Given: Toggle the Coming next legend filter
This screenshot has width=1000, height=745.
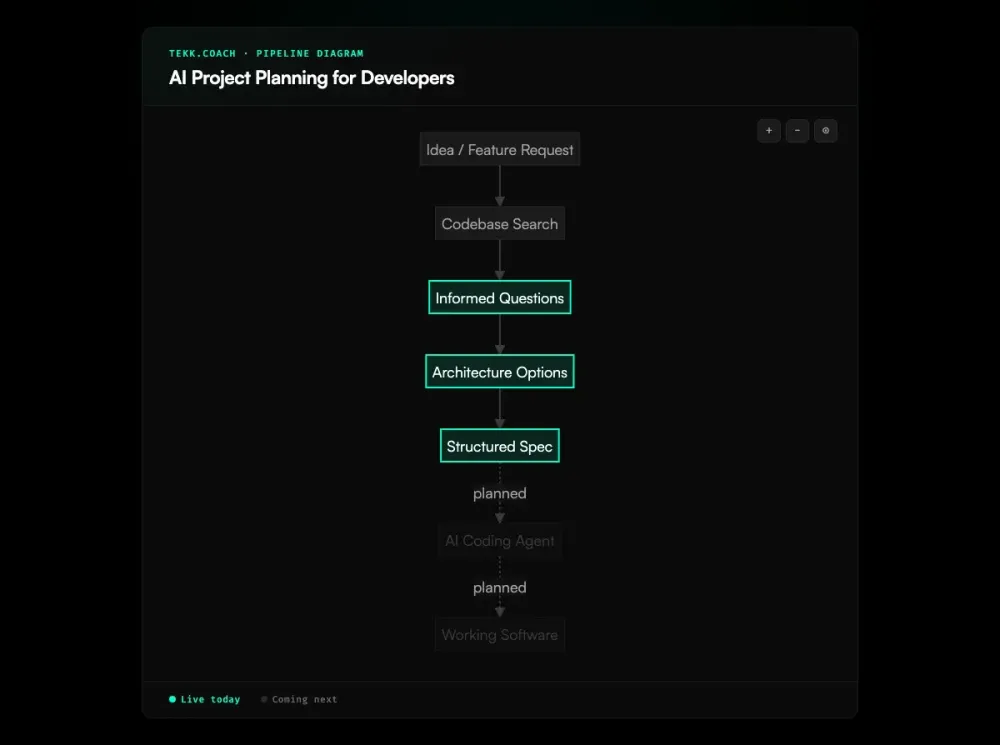Looking at the screenshot, I should pos(299,699).
